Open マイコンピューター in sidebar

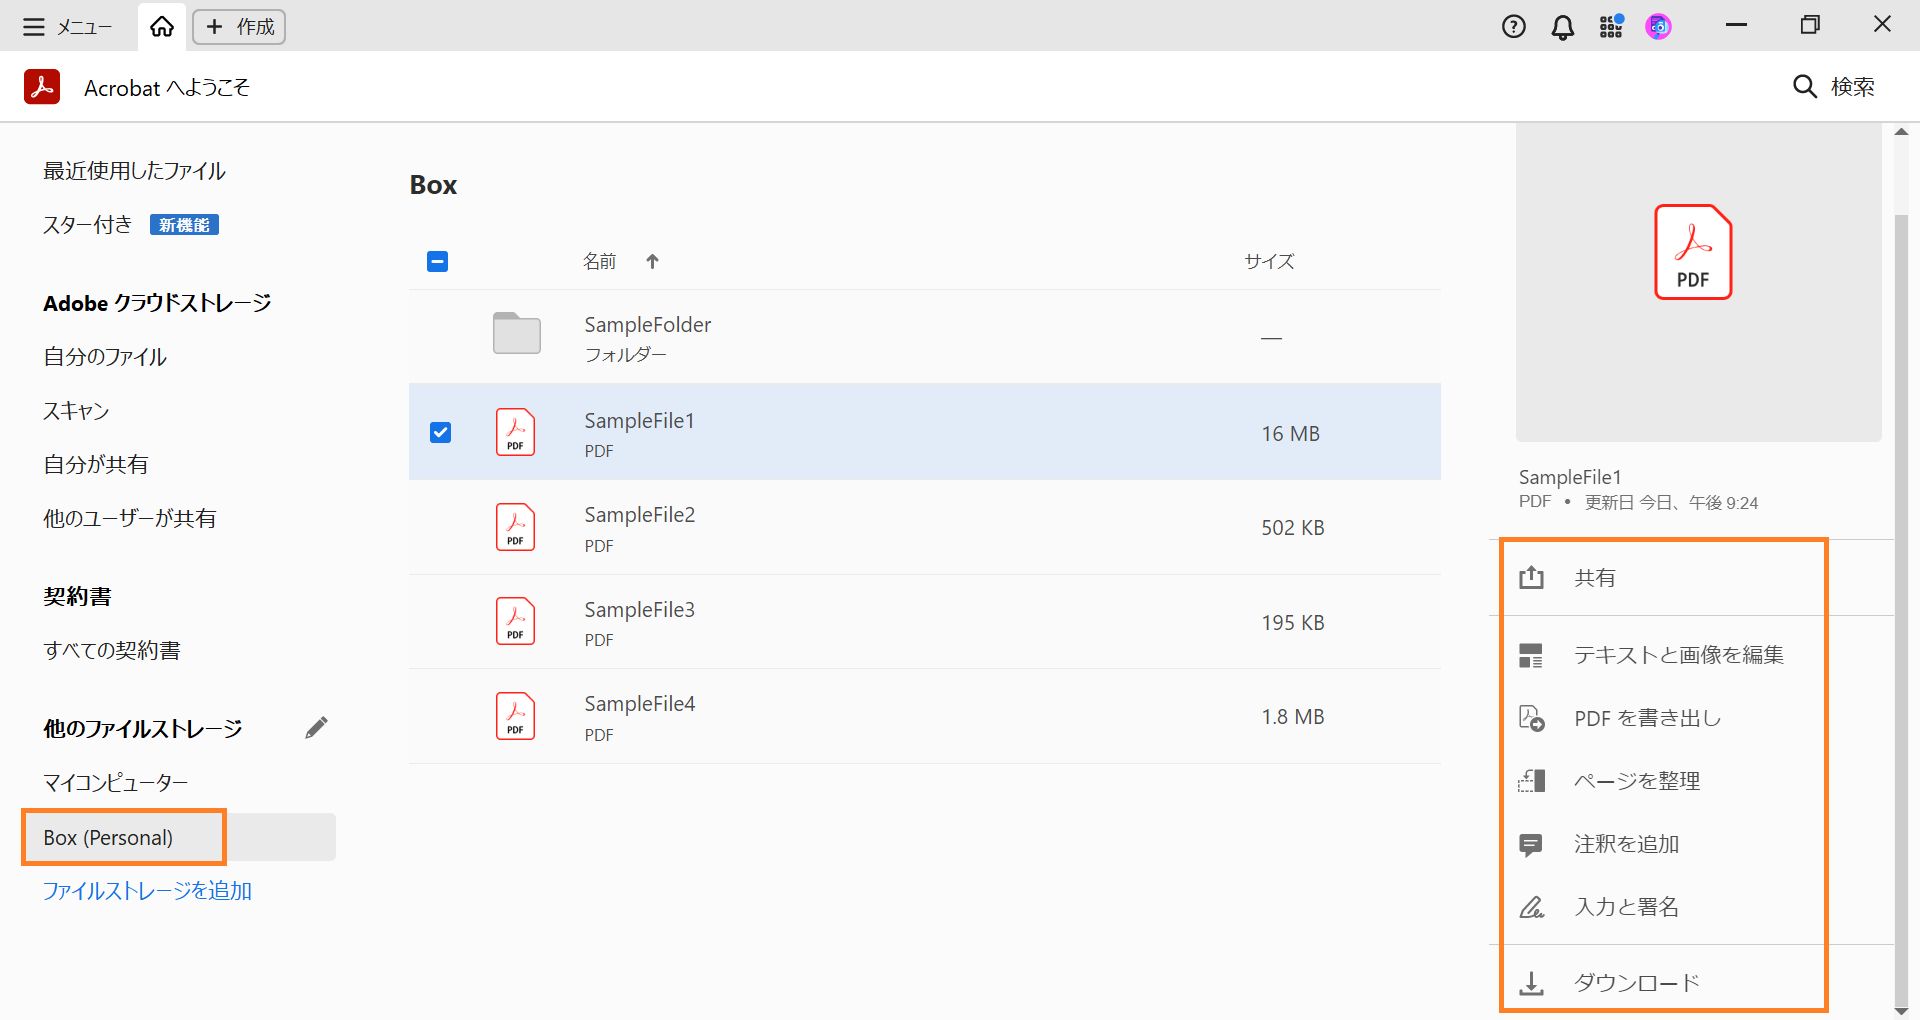coord(116,783)
